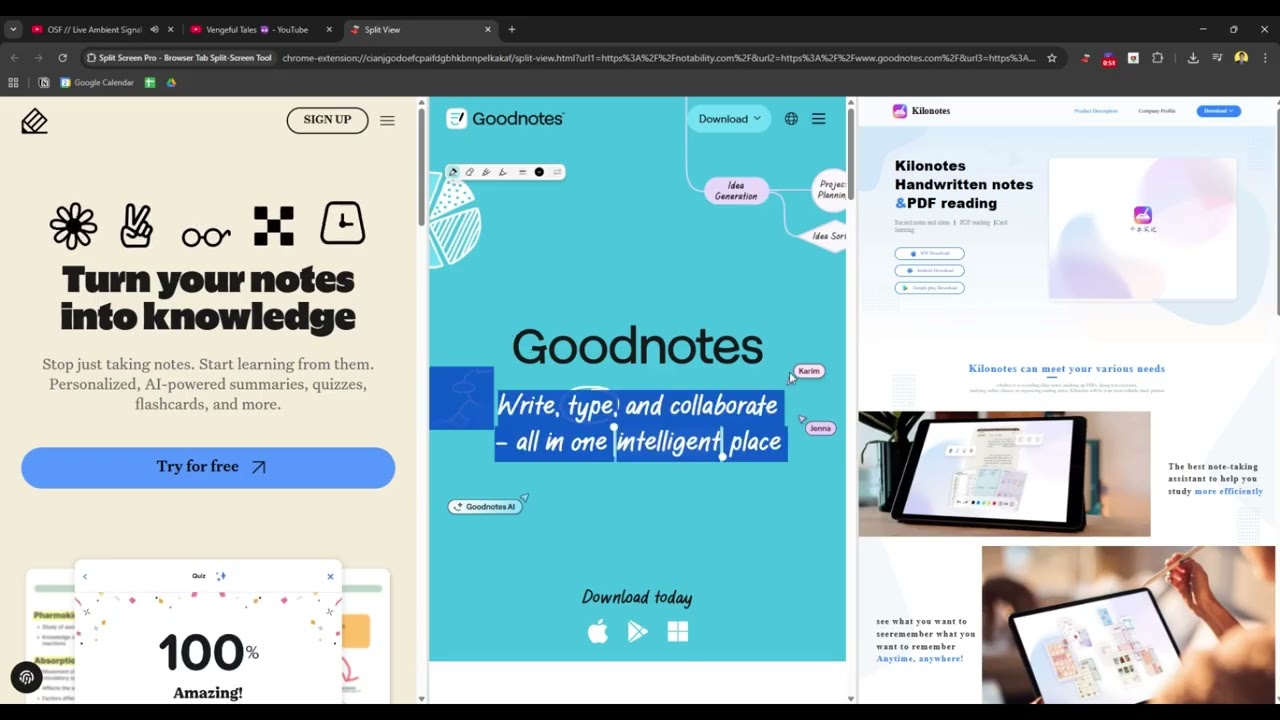Click Kilonotes Android Download button
Screen dimensions: 1280x720
pyautogui.click(x=929, y=270)
